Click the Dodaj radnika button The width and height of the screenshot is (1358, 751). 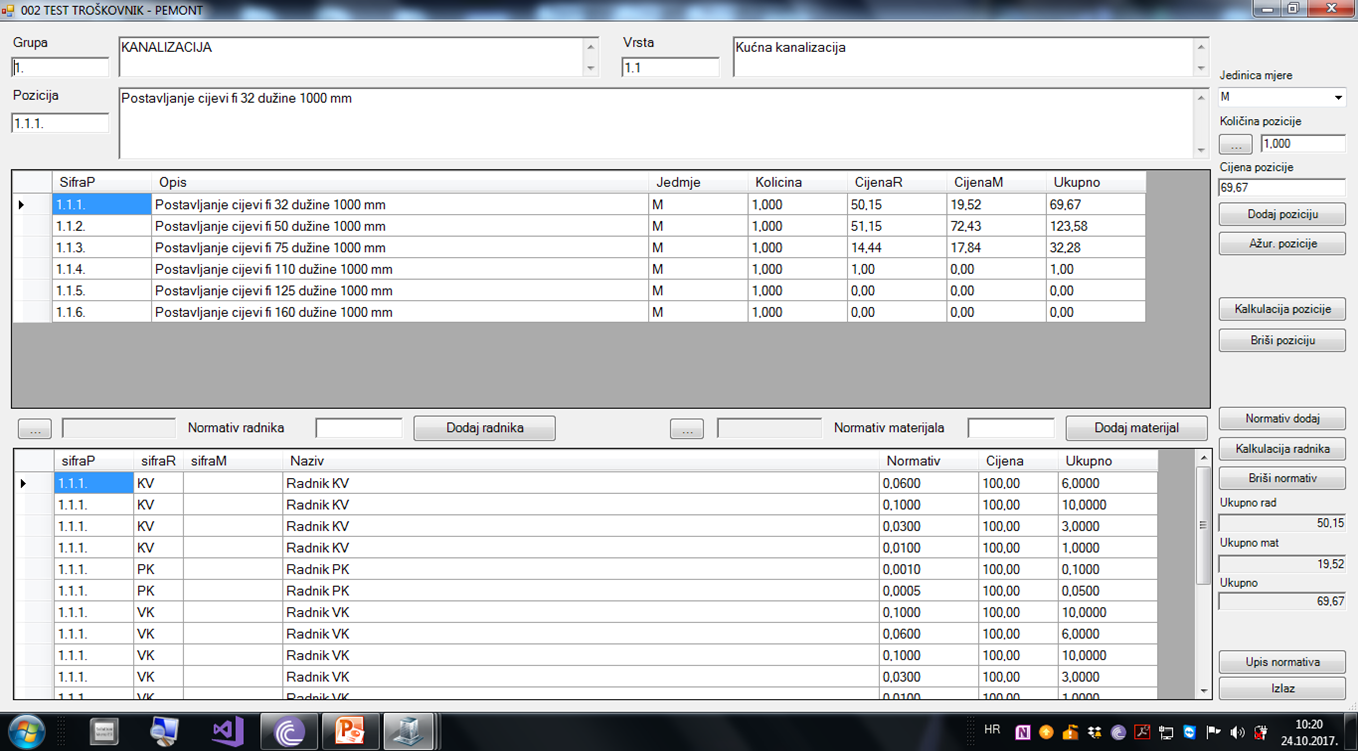[x=484, y=428]
